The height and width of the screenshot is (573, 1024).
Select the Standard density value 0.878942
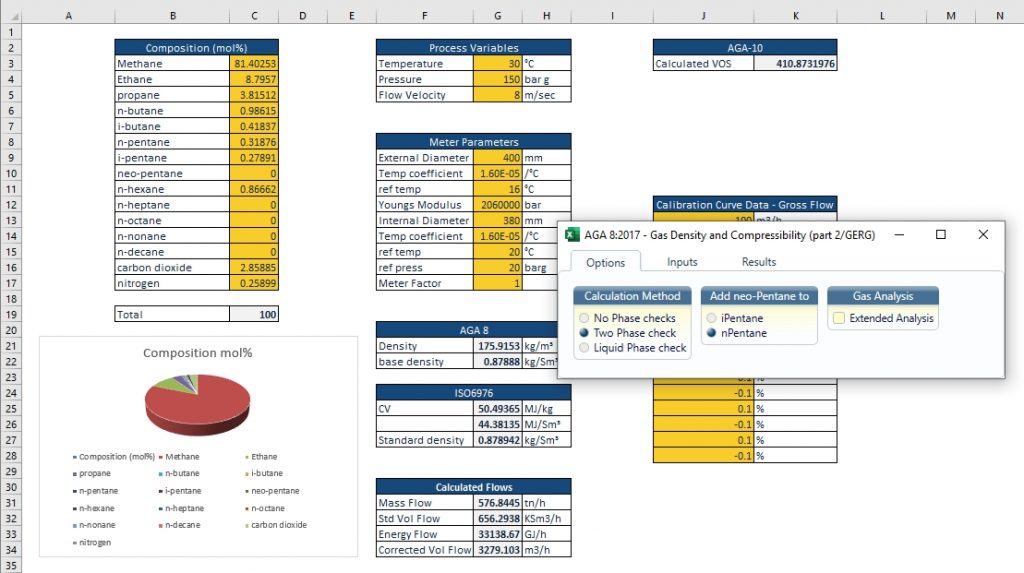(x=498, y=440)
